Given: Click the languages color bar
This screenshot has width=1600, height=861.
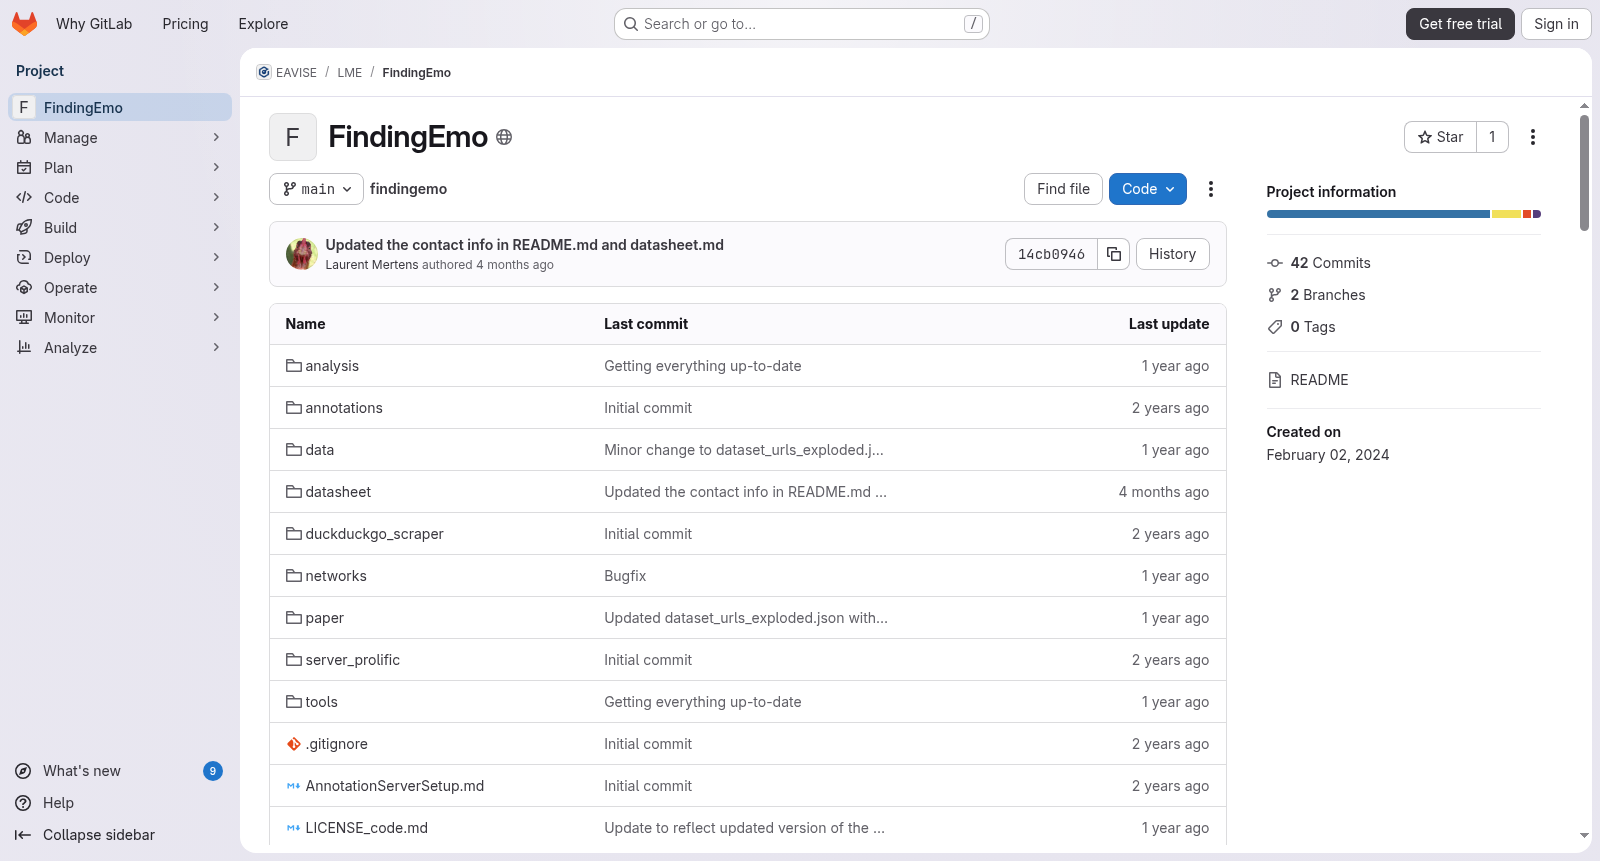Looking at the screenshot, I should coord(1404,214).
